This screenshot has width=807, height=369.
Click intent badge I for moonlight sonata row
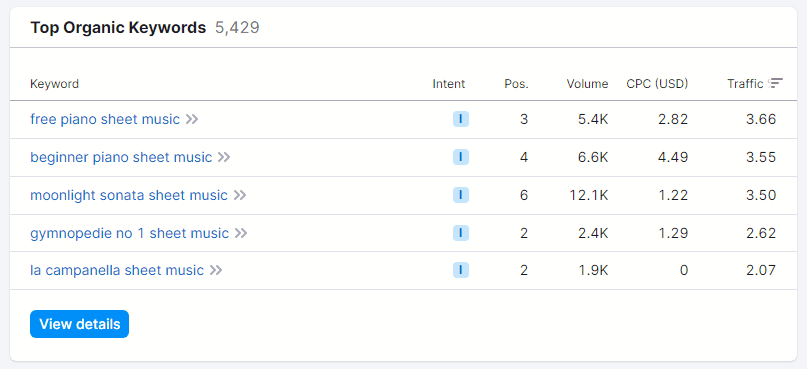[461, 195]
